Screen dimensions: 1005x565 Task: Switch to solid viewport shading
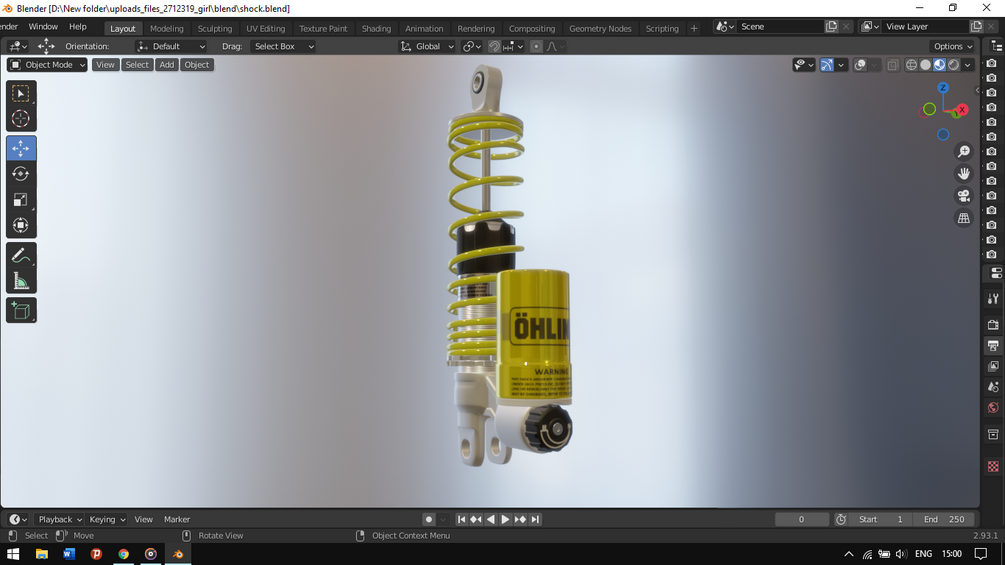926,65
